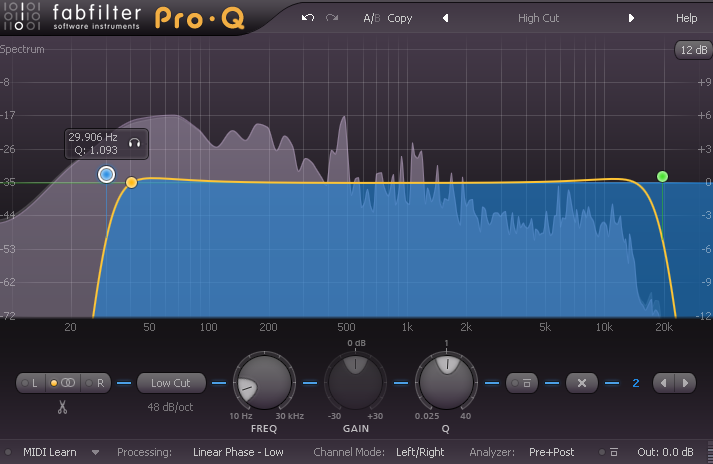Screen dimensions: 713x464
Task: Open Pre+Post analyzer menu
Action: pyautogui.click(x=552, y=452)
